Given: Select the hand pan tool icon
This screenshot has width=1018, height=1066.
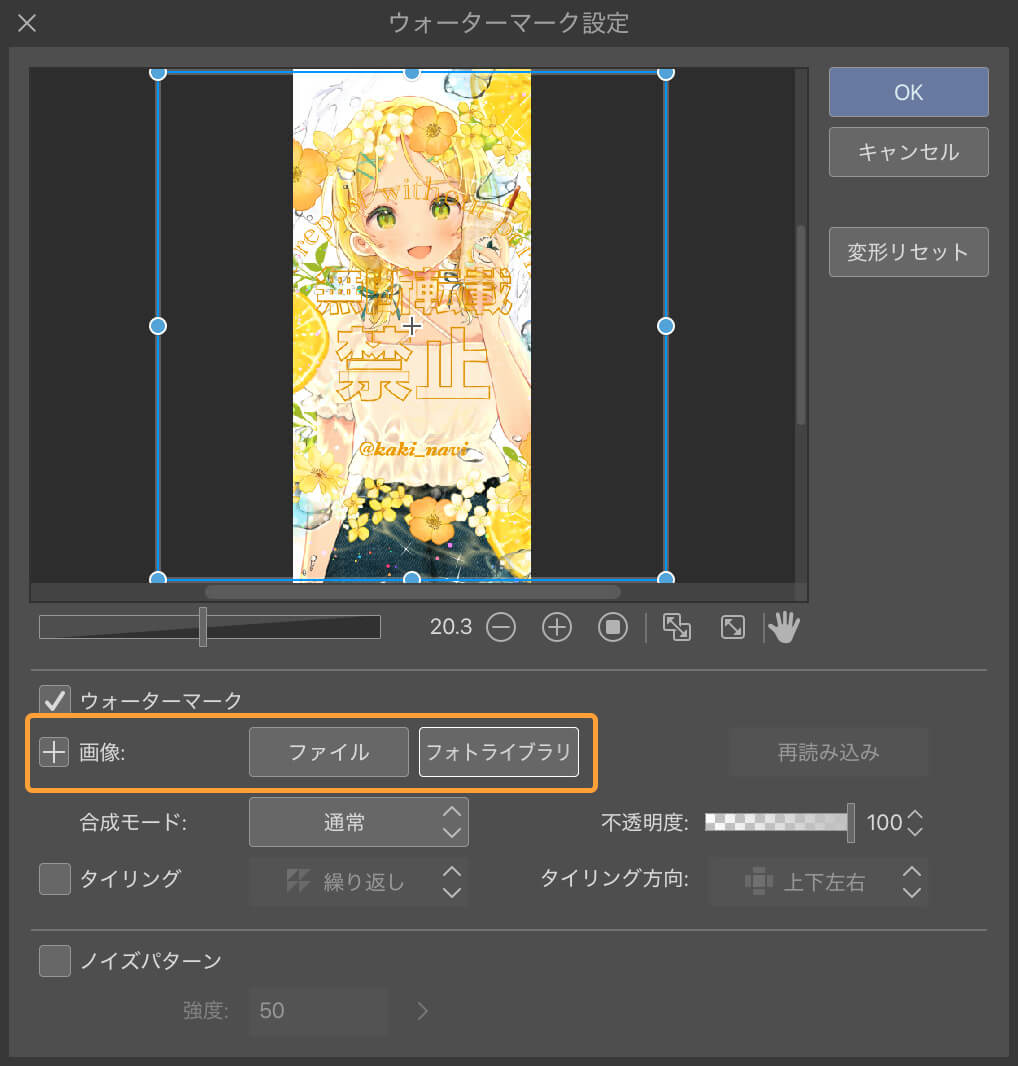Looking at the screenshot, I should tap(784, 626).
